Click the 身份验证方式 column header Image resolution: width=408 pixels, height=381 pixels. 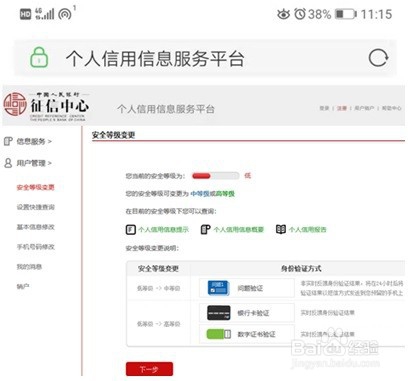(x=301, y=268)
